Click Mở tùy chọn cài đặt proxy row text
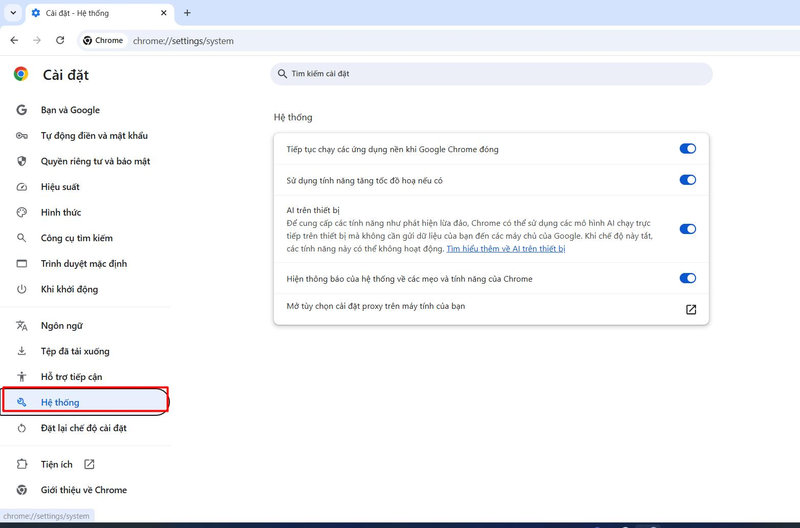The height and width of the screenshot is (528, 800). coord(376,306)
